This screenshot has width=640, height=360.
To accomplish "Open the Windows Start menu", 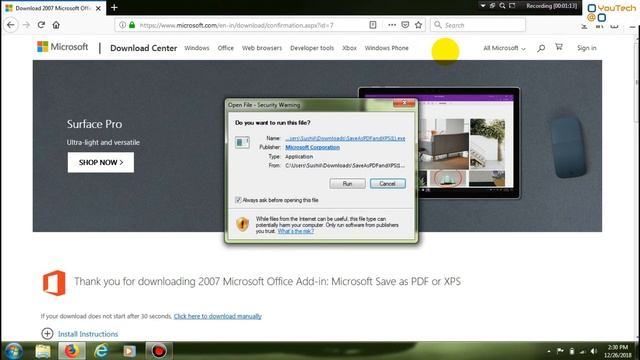I will tap(13, 351).
